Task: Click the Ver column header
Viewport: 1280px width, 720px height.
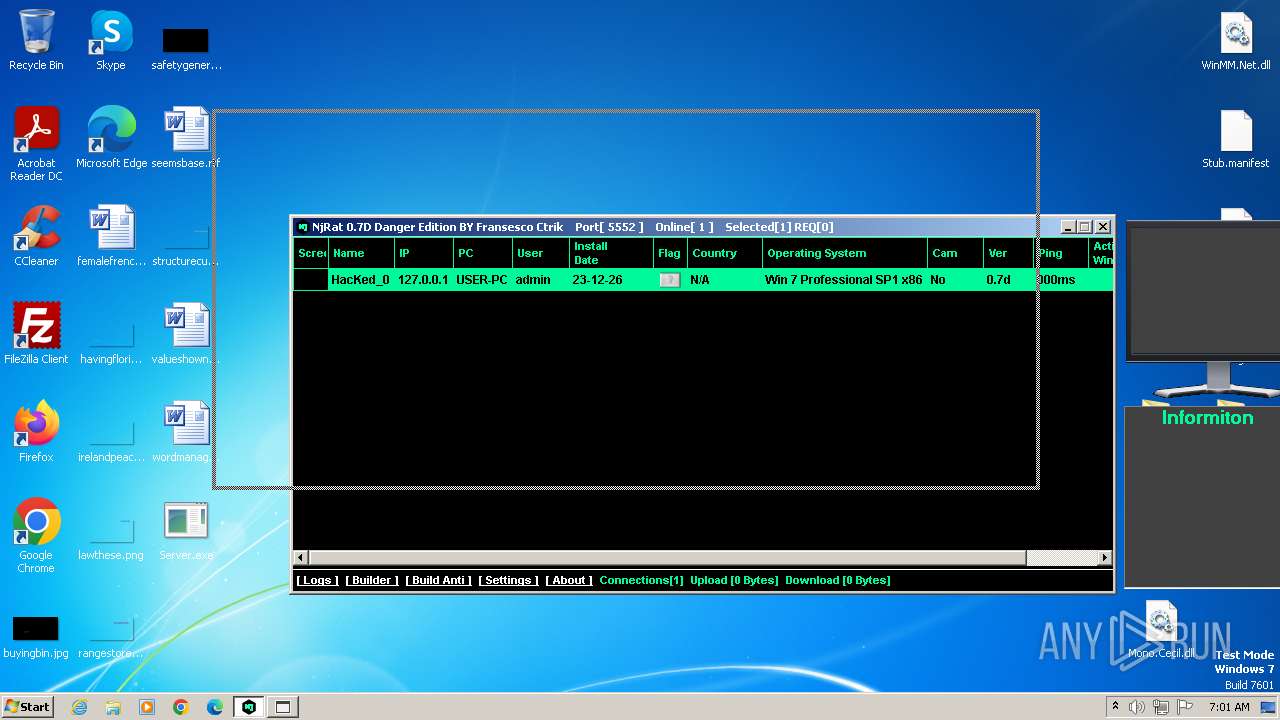Action: (x=1008, y=253)
